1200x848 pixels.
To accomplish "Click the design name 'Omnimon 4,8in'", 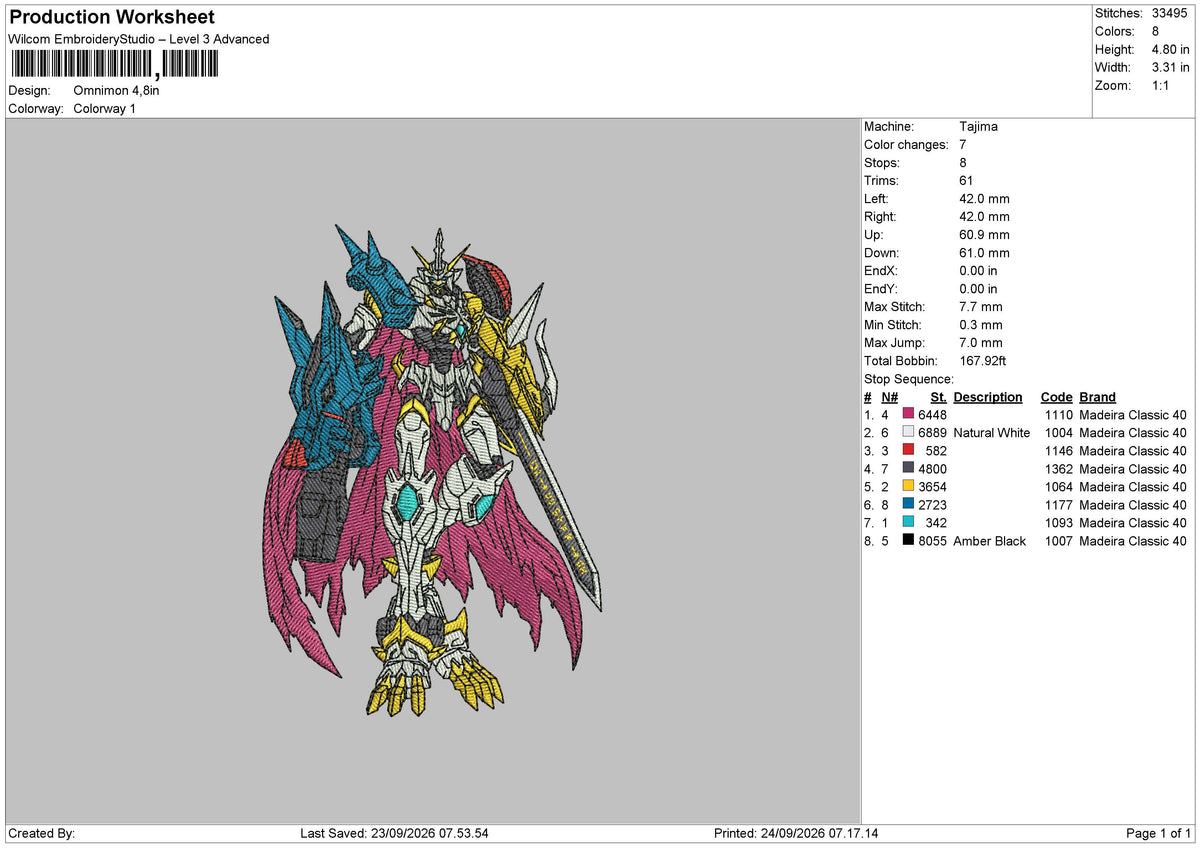I will [116, 91].
